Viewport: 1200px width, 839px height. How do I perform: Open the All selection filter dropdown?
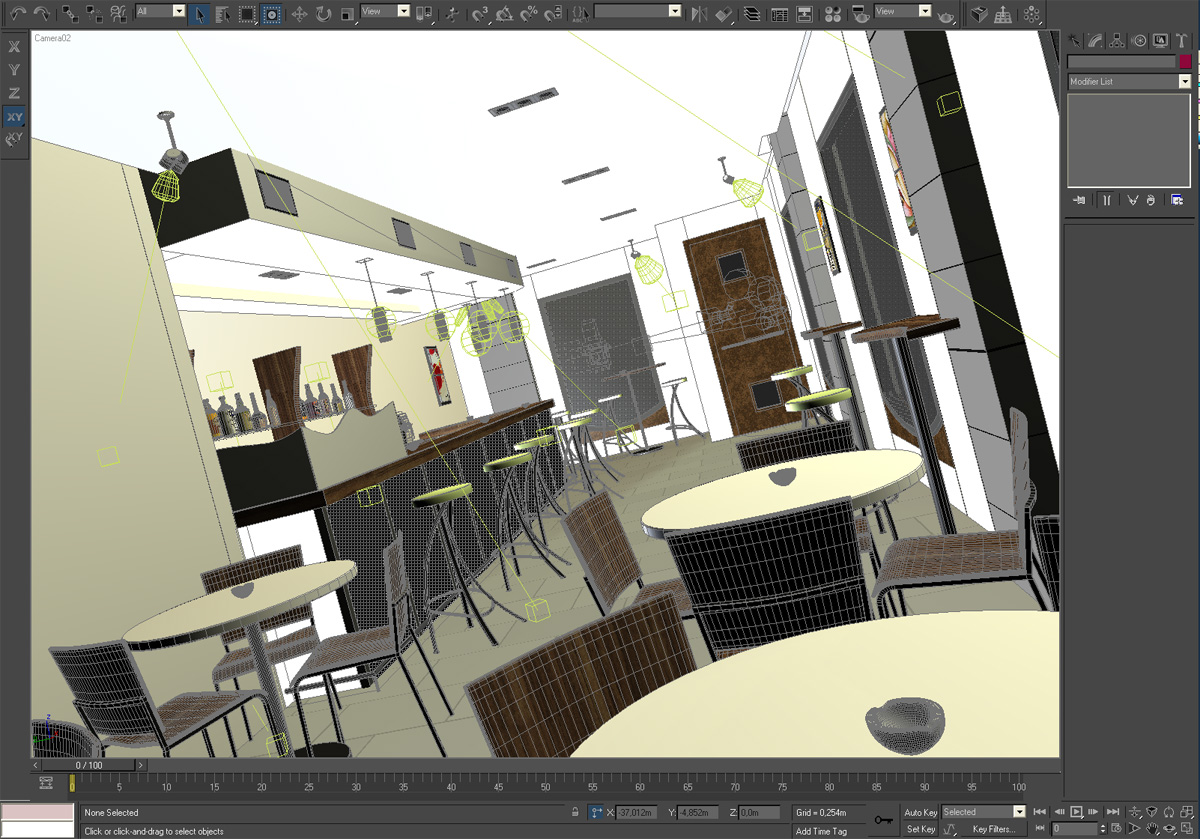point(160,11)
